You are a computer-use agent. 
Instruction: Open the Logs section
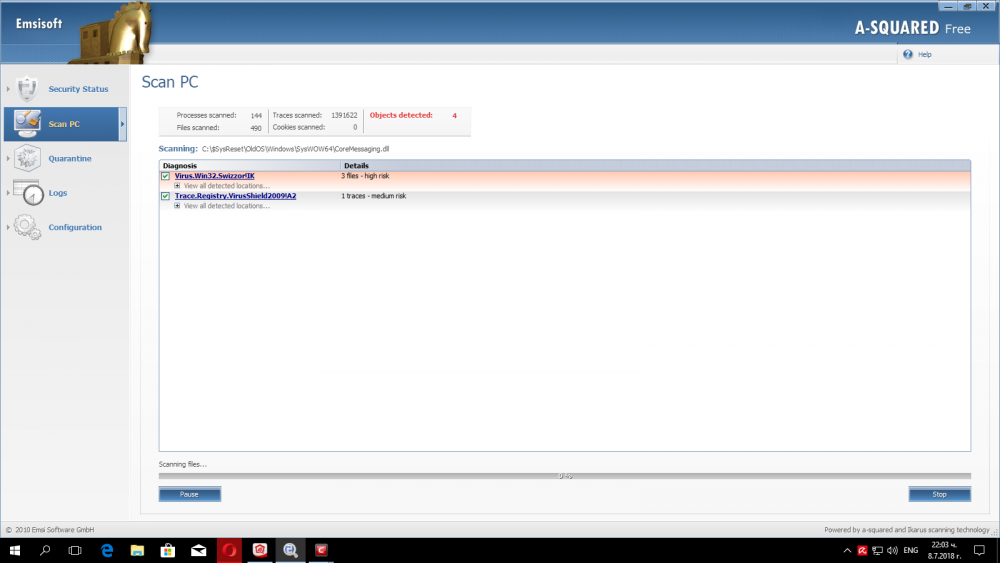57,193
